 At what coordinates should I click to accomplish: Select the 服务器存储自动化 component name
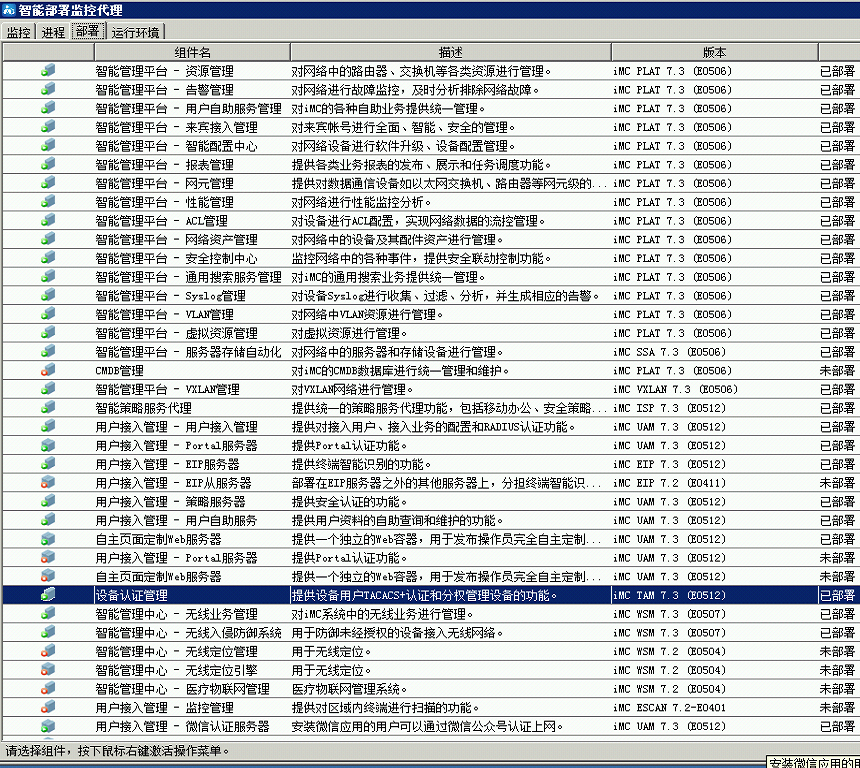[x=188, y=352]
